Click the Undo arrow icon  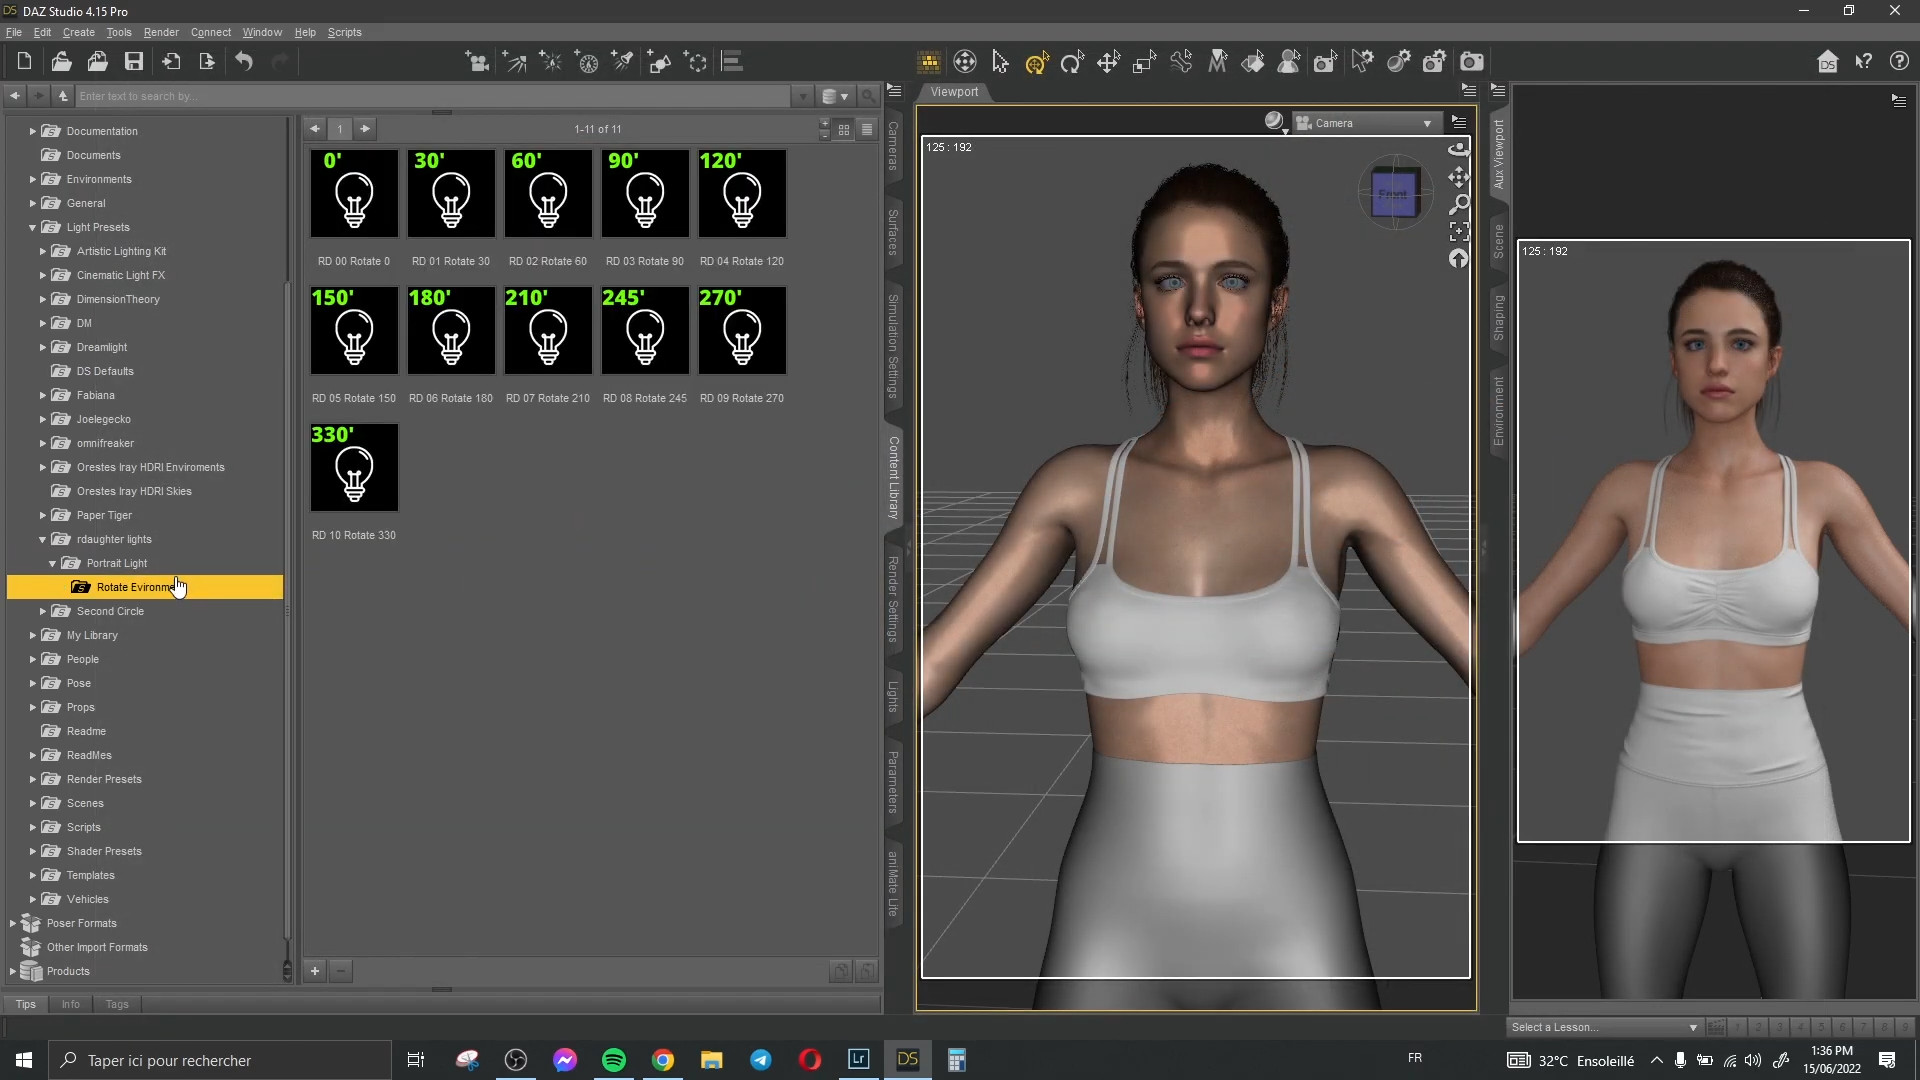pos(244,62)
